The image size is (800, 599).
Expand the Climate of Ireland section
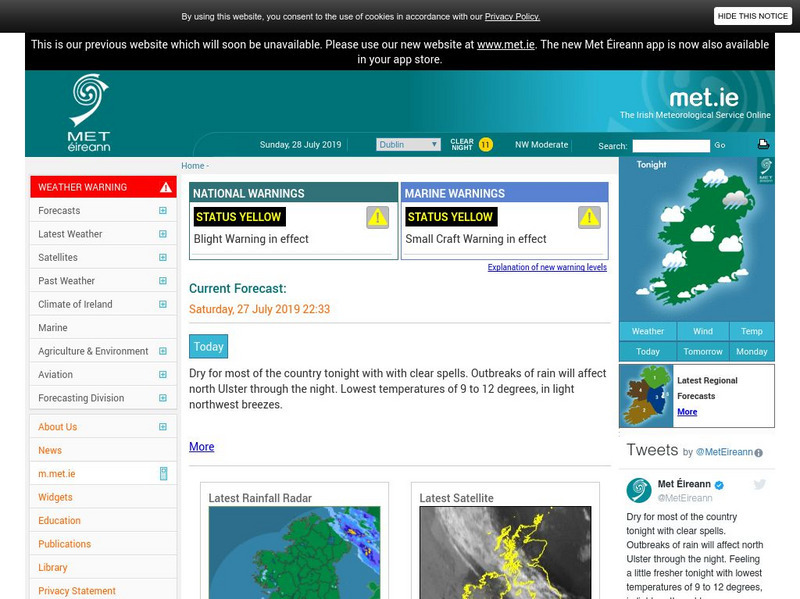[x=163, y=305]
